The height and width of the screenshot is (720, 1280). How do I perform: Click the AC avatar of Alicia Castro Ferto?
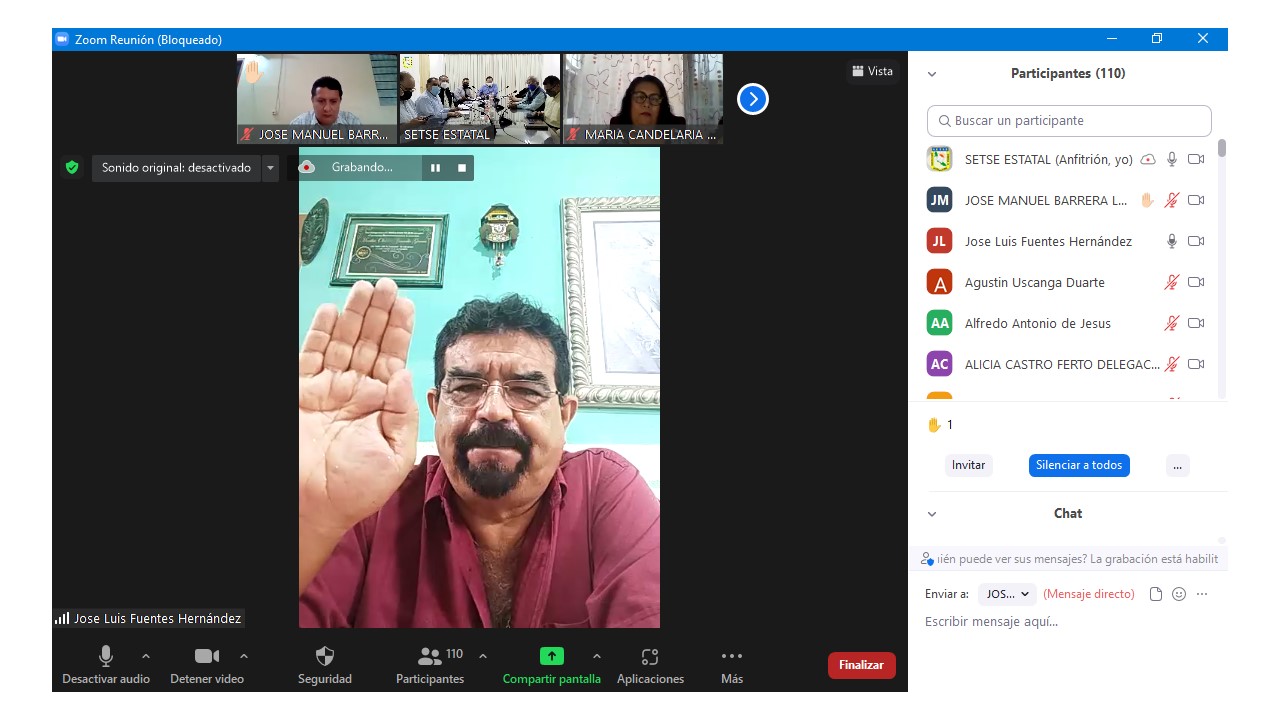[x=939, y=364]
